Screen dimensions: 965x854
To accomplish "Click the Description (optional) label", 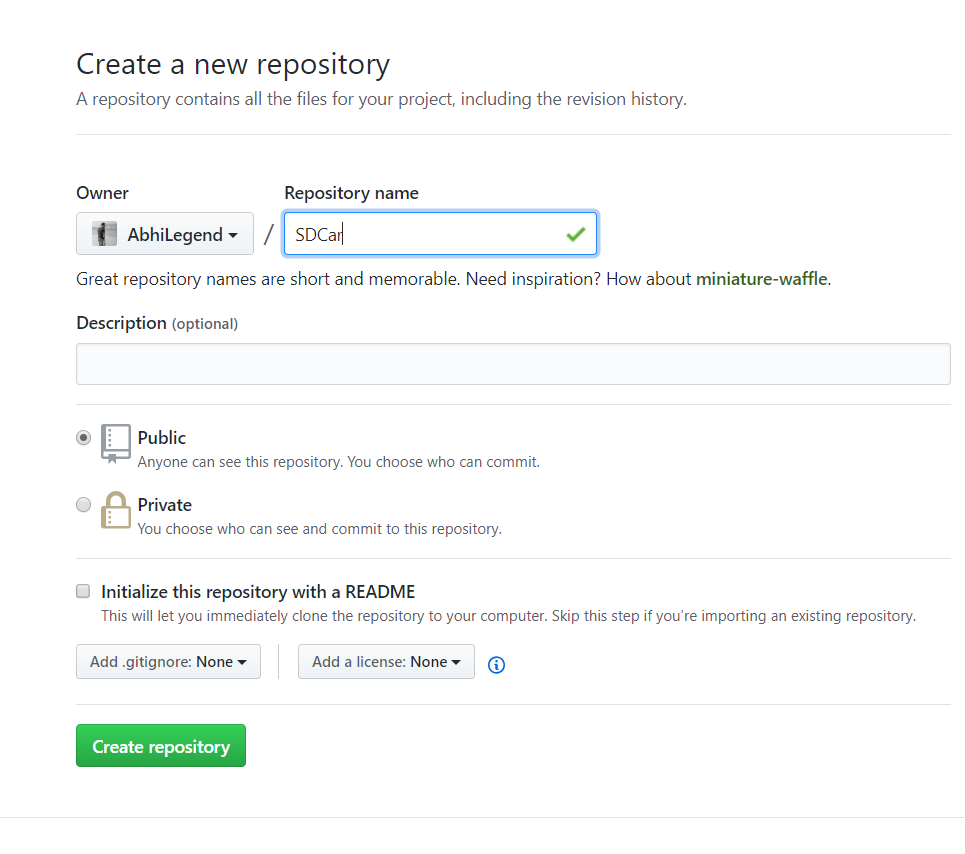I will click(157, 323).
